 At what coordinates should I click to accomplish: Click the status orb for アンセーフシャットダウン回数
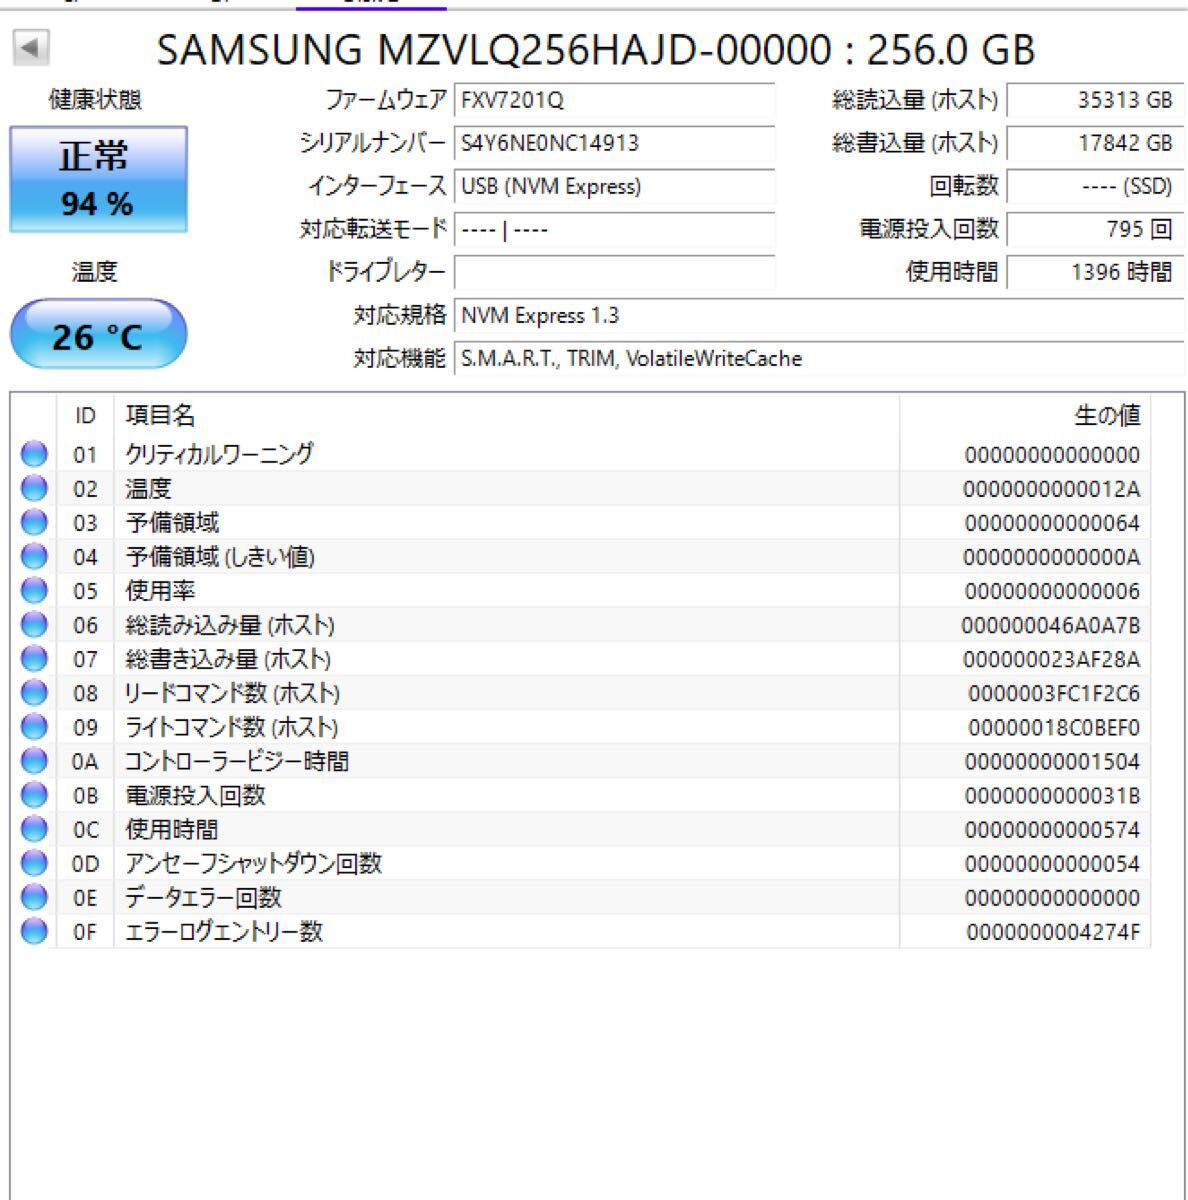(34, 862)
